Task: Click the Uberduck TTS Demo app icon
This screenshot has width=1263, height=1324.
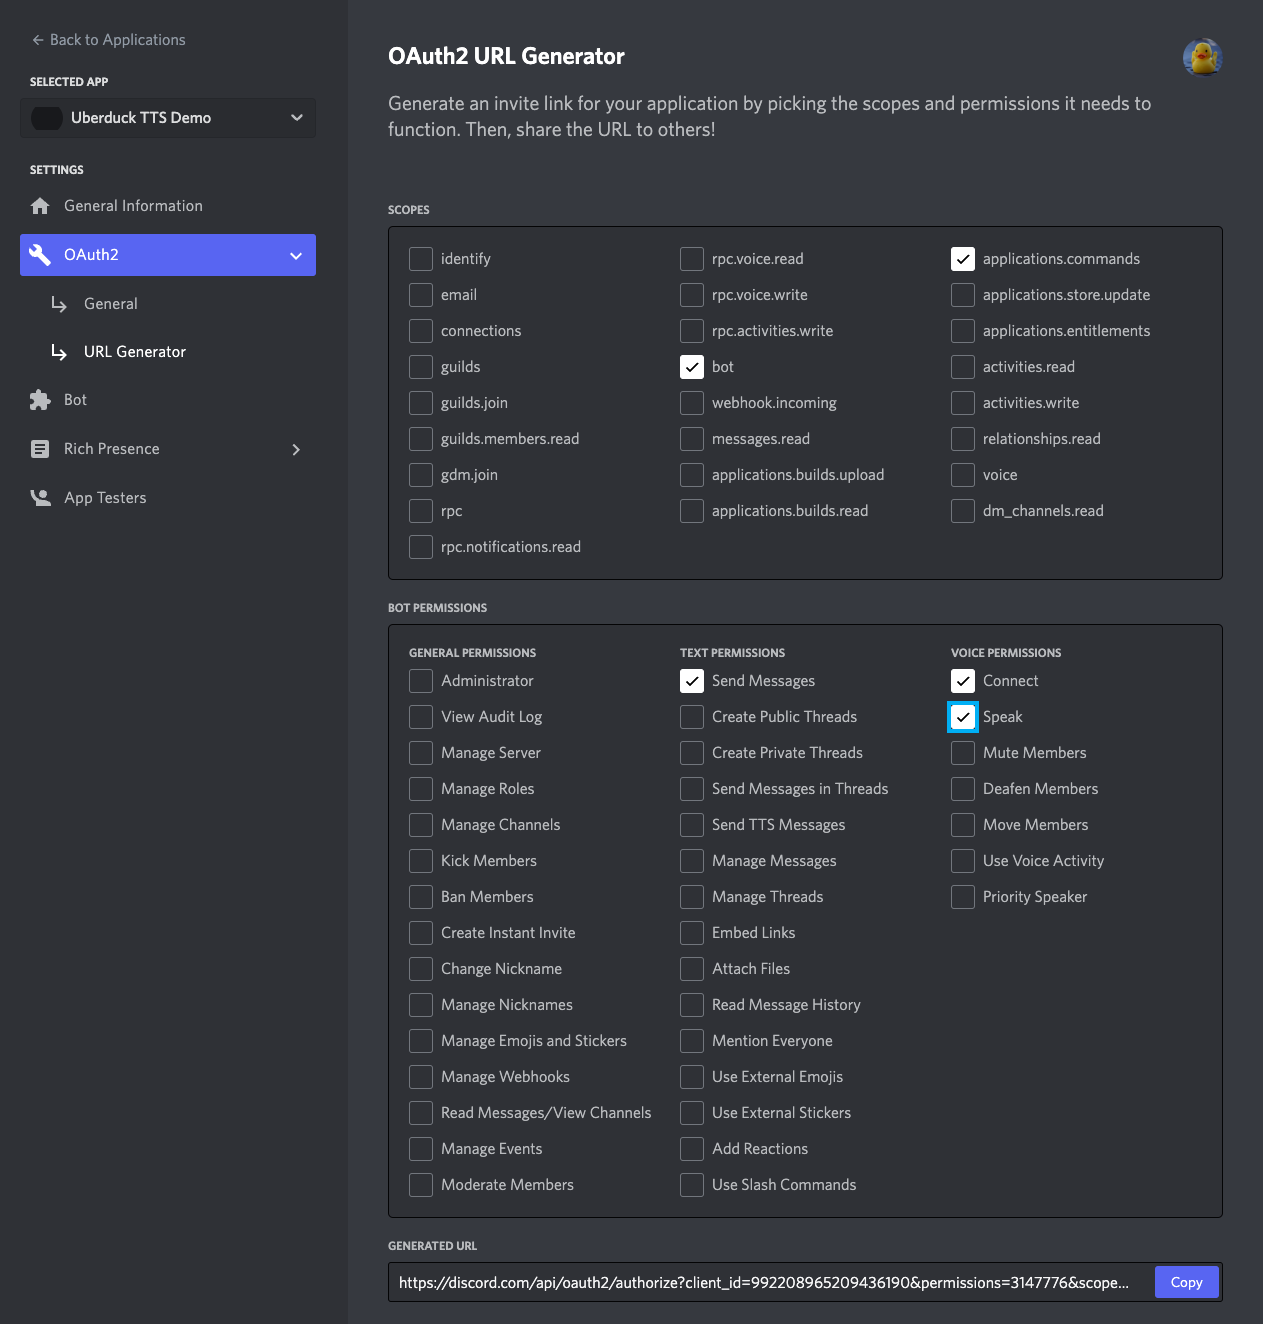Action: coord(47,118)
